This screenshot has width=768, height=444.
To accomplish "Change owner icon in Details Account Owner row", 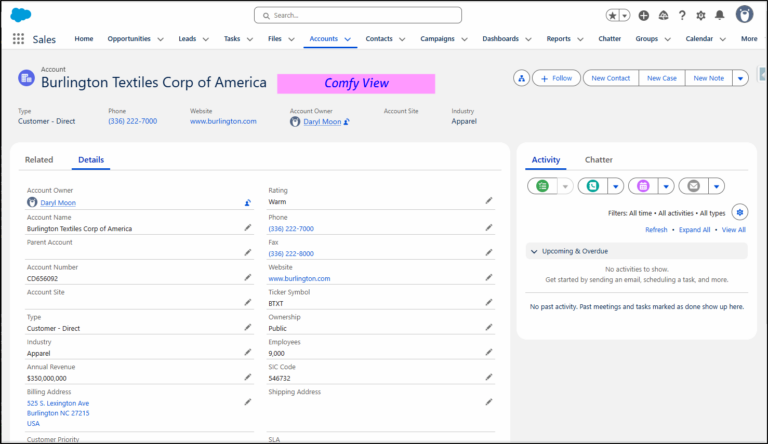I will coord(248,202).
